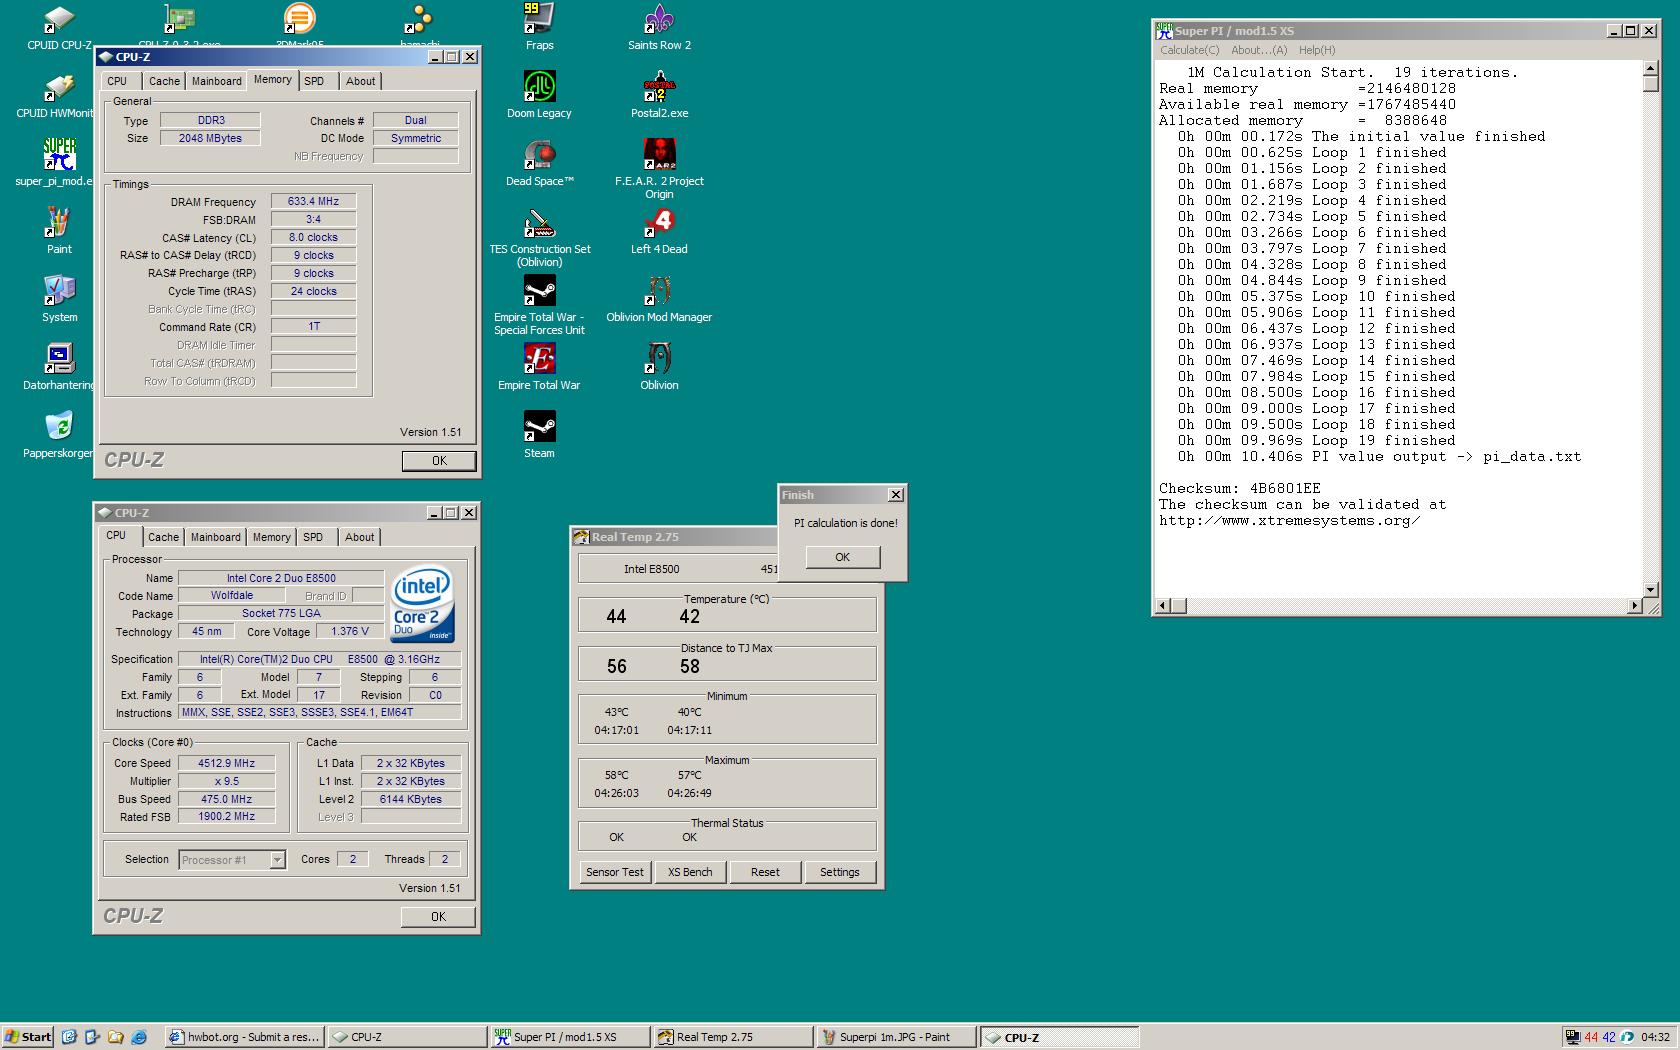
Task: Switch to Superpi 1m.JPG Paint taskbar button
Action: pyautogui.click(x=895, y=1037)
